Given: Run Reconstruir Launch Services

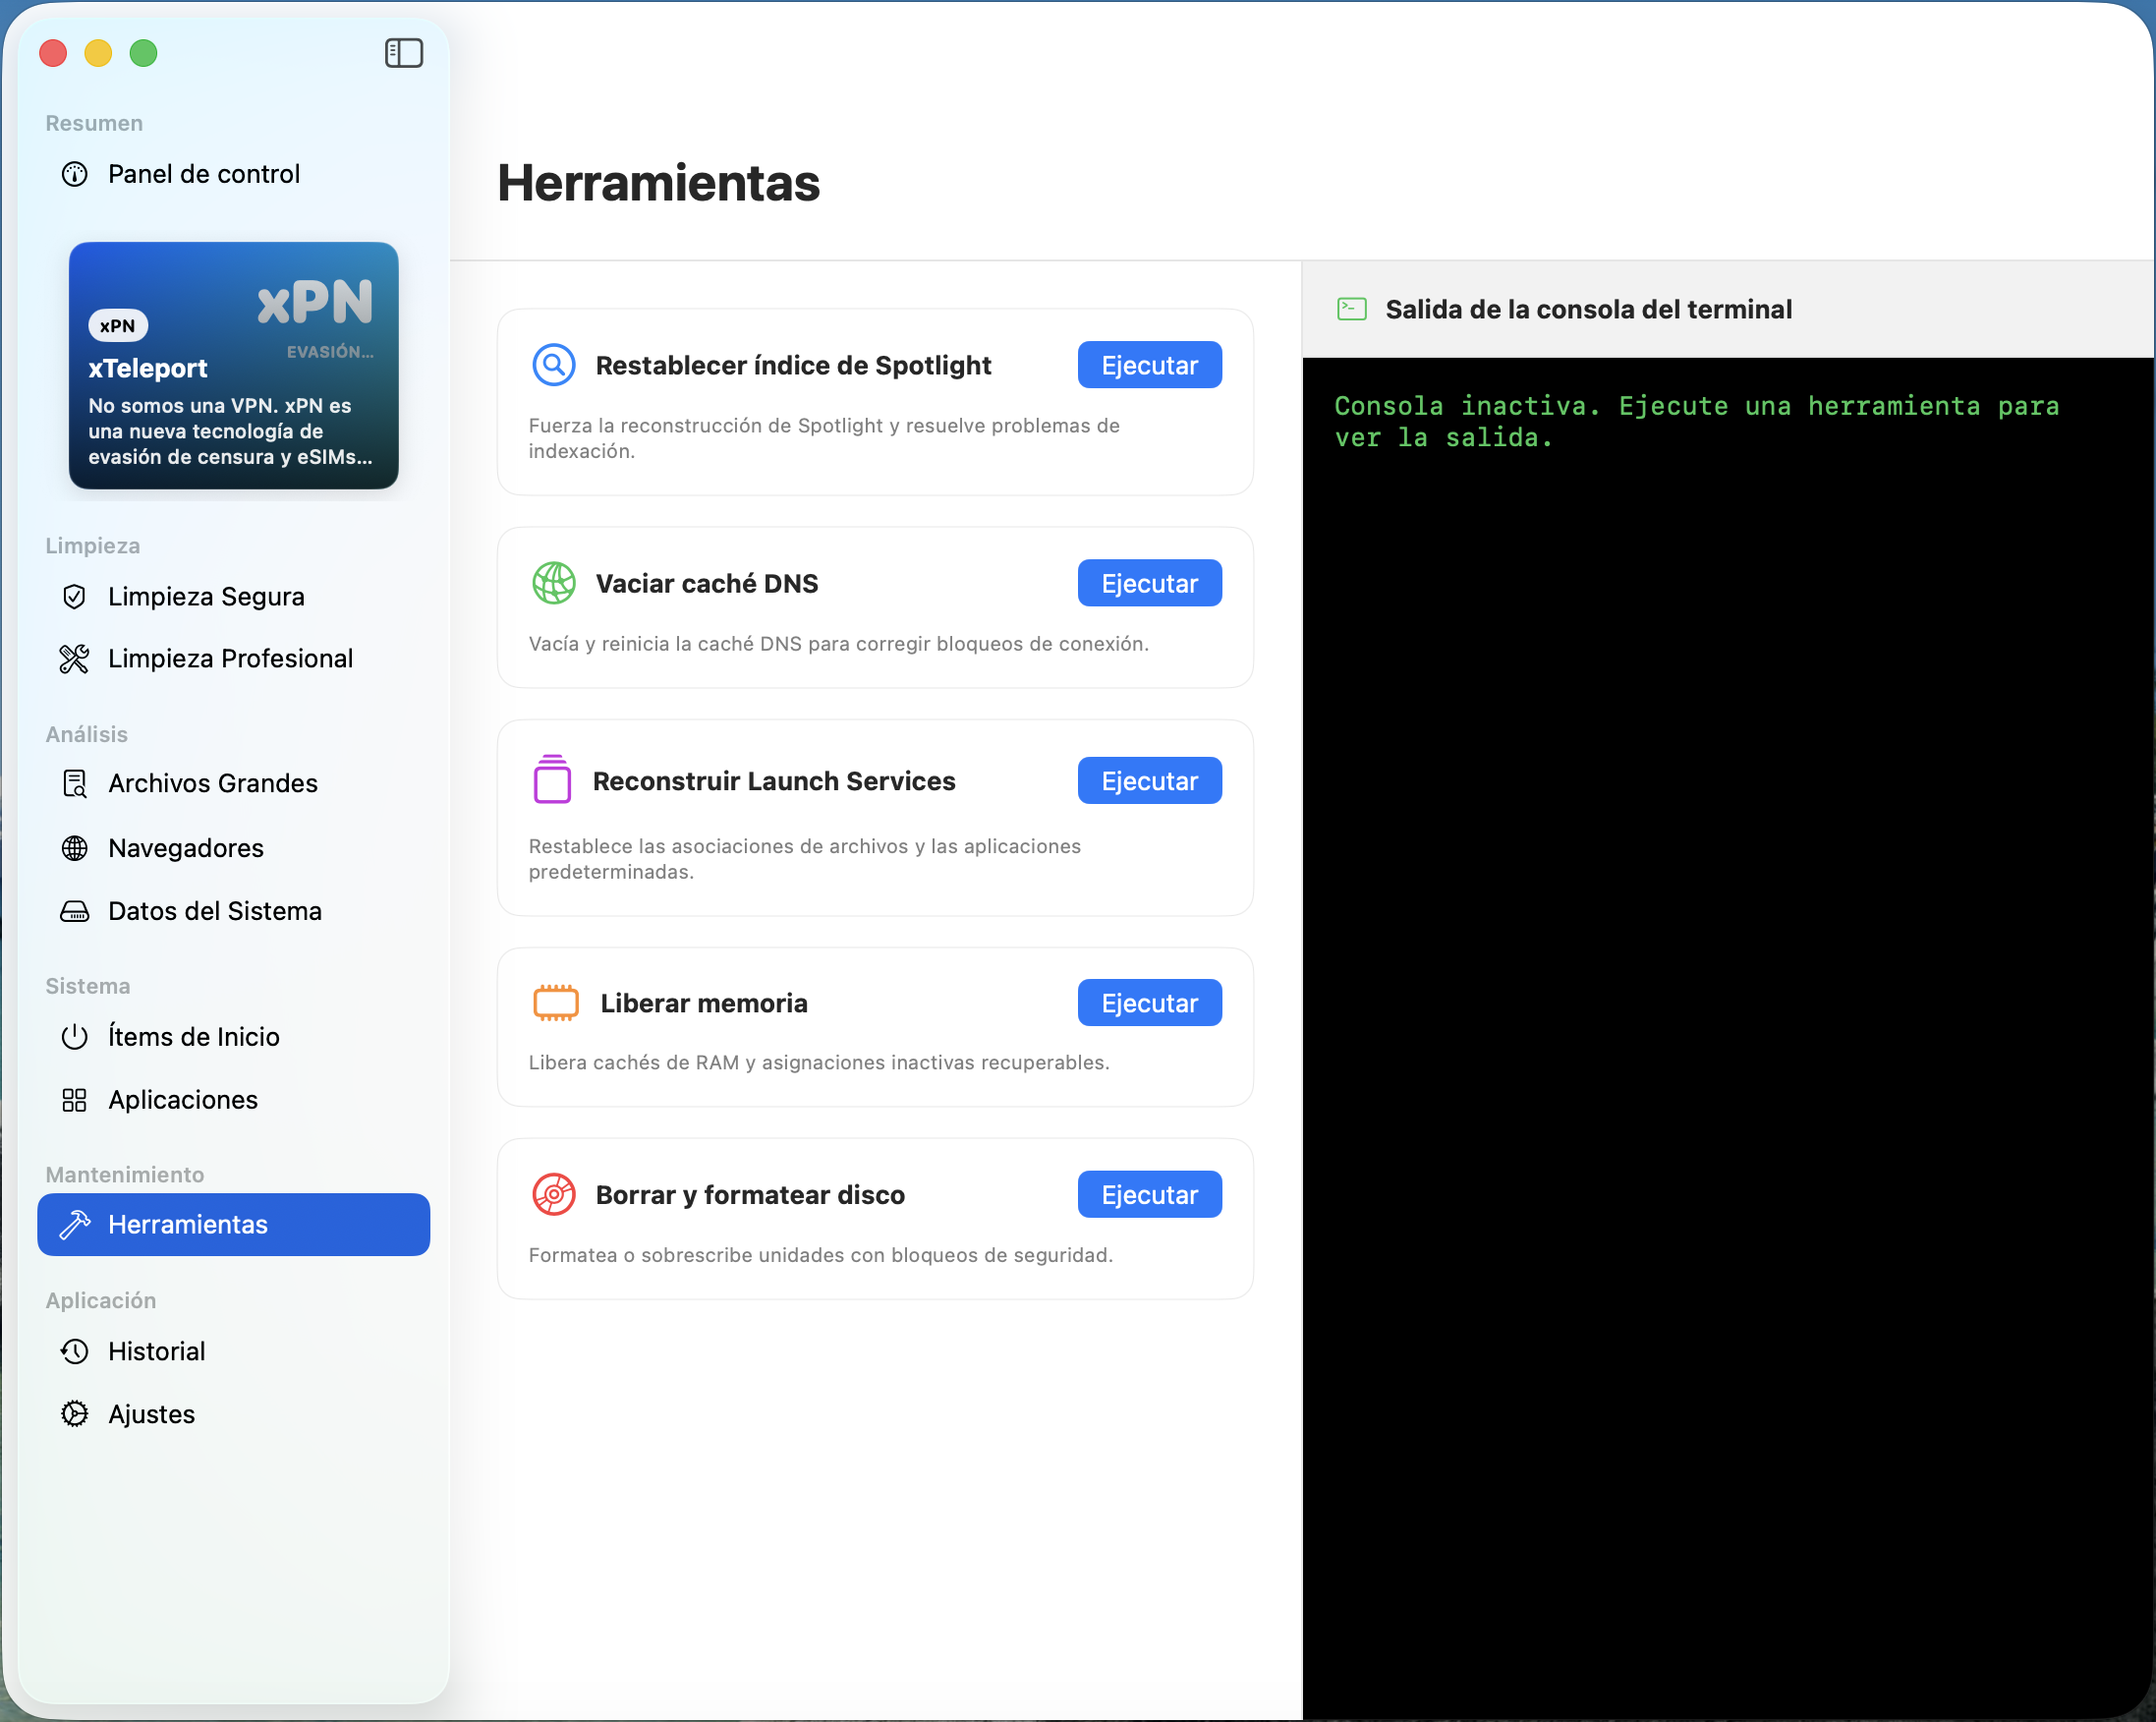Looking at the screenshot, I should pyautogui.click(x=1150, y=781).
